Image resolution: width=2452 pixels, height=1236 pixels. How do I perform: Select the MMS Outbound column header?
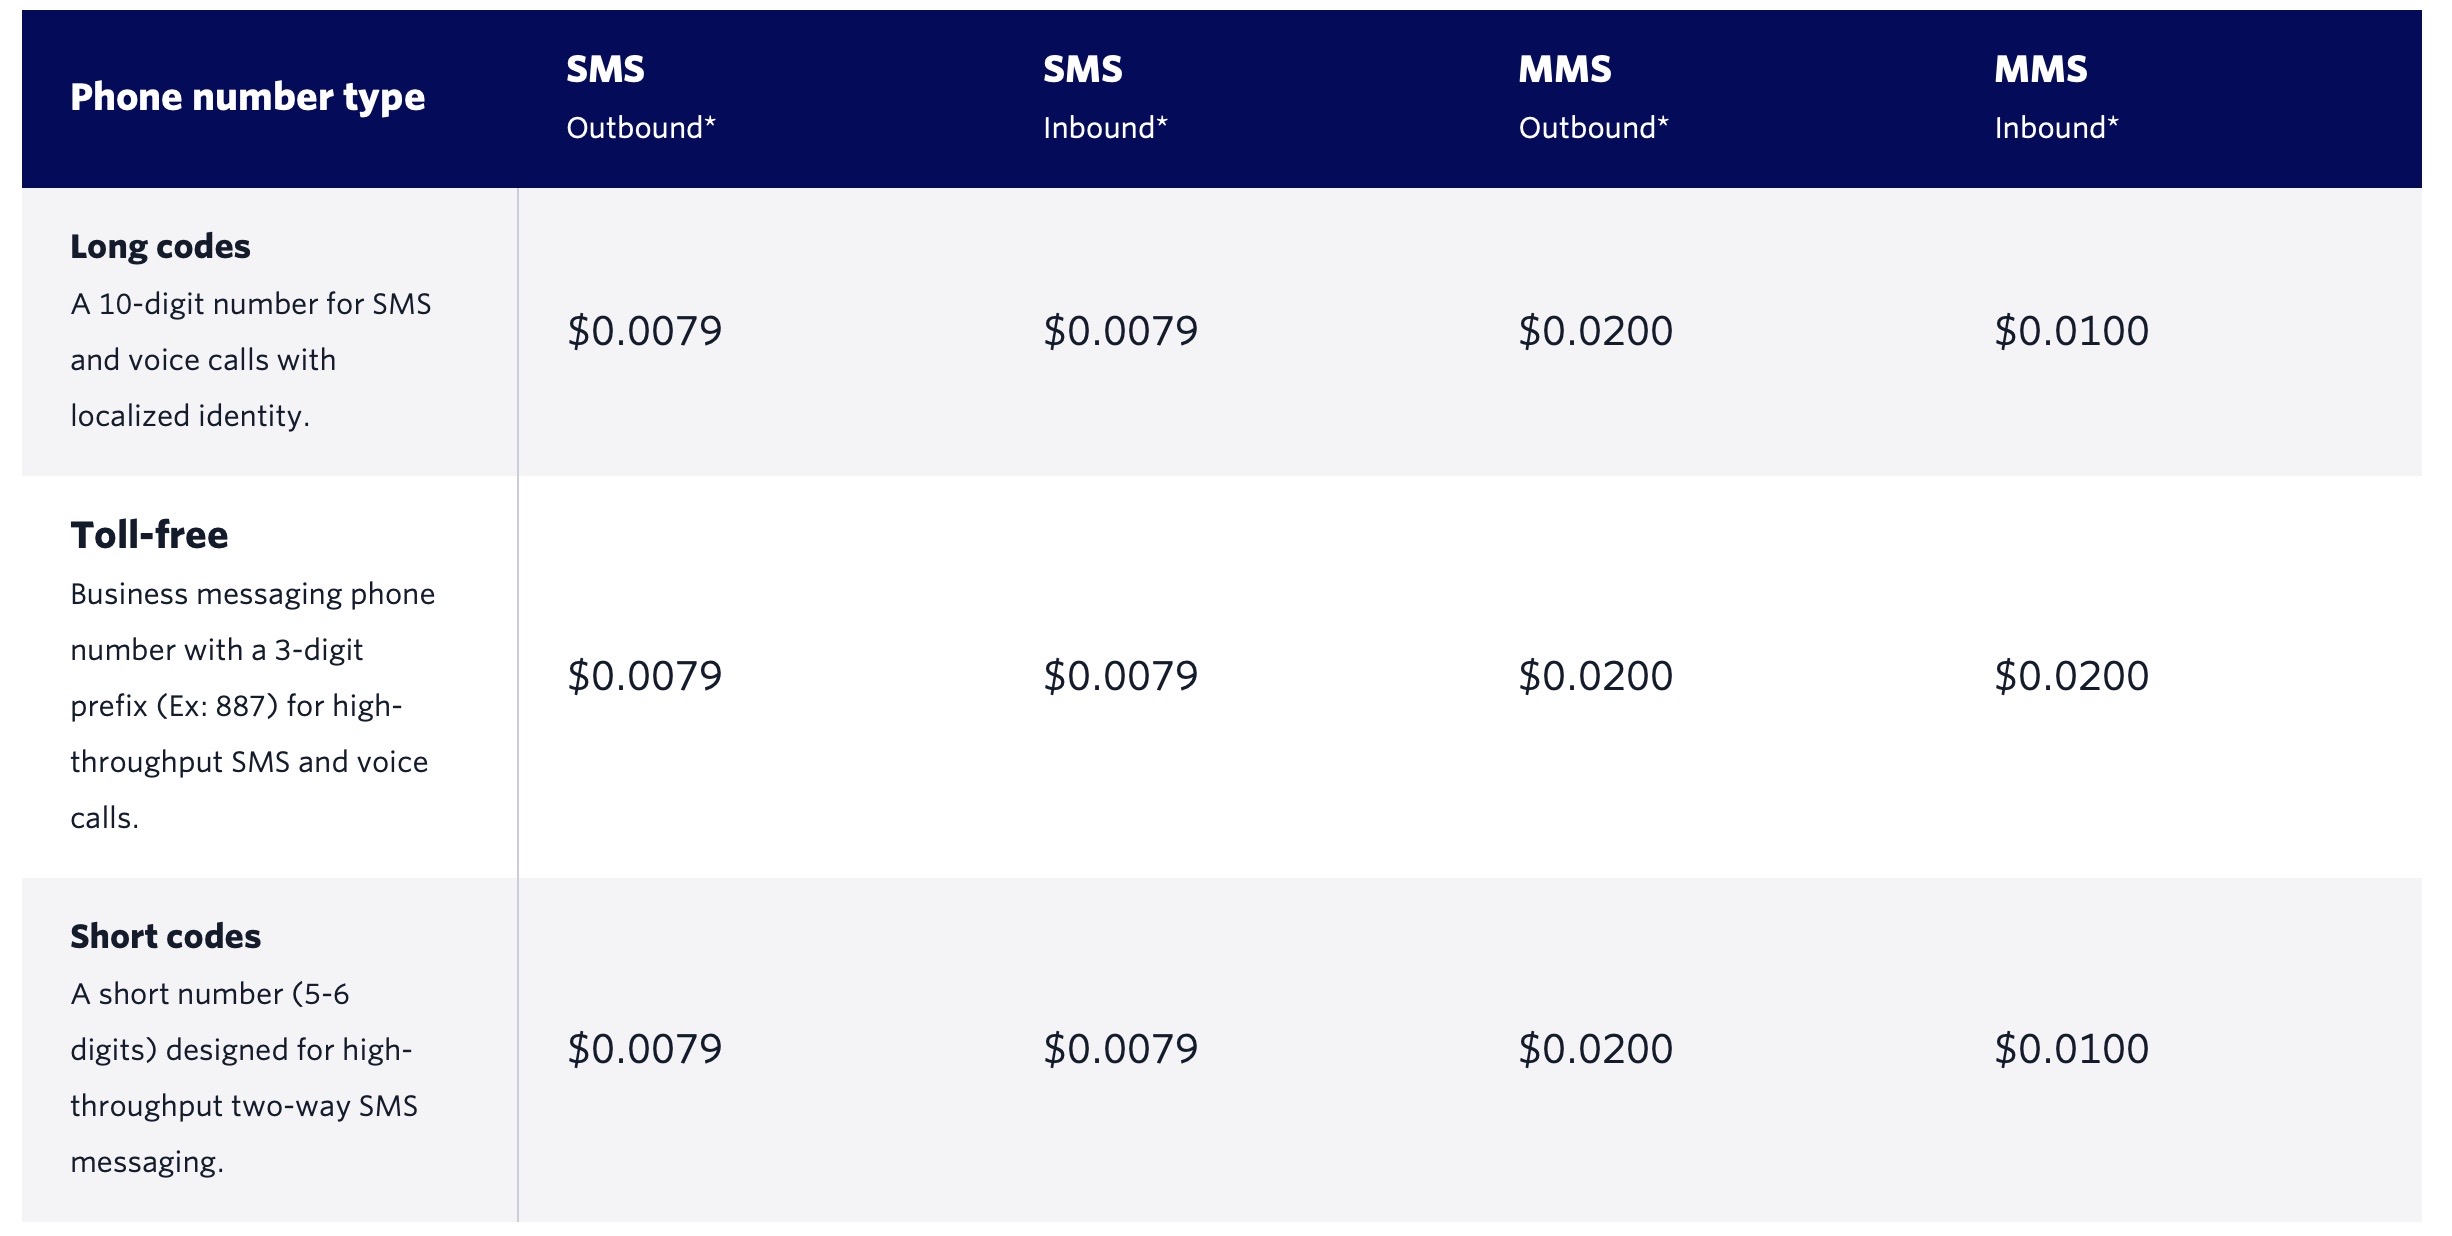pos(1593,97)
